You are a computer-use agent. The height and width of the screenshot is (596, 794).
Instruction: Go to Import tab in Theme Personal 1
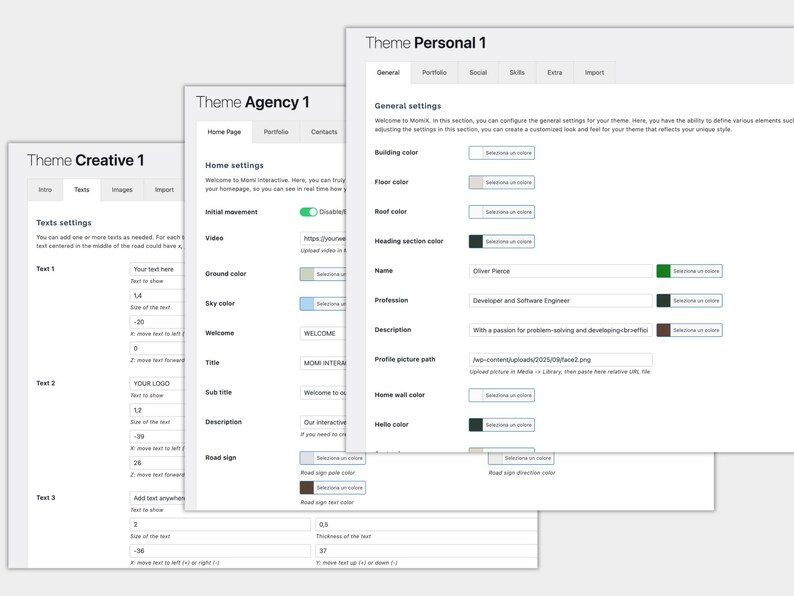point(594,72)
